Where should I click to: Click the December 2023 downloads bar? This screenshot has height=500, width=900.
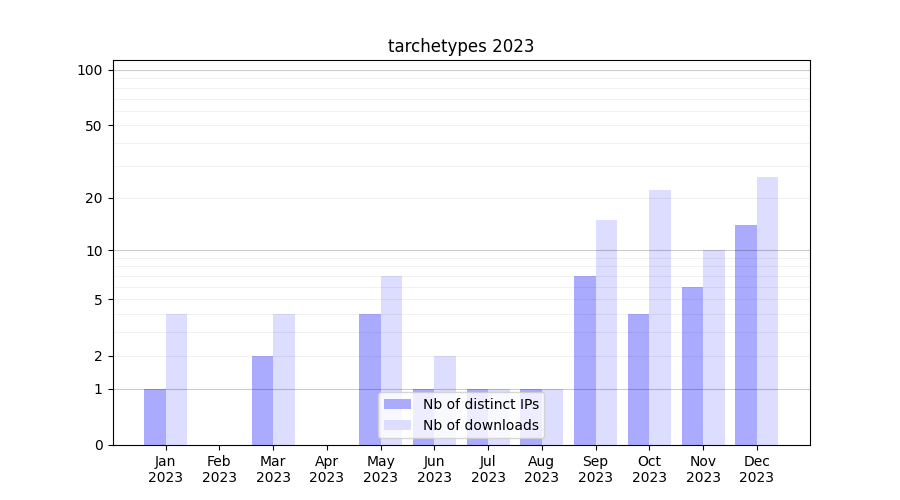767,311
